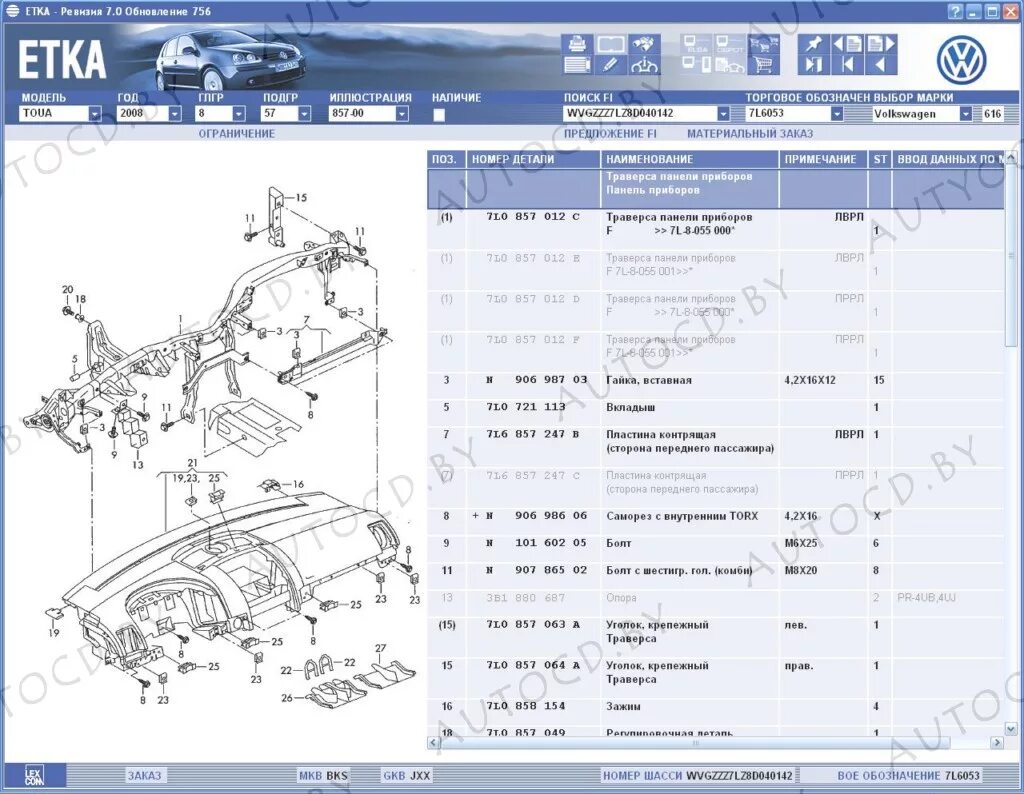The image size is (1024, 794).
Task: Click the ELSA link icon
Action: [x=696, y=44]
